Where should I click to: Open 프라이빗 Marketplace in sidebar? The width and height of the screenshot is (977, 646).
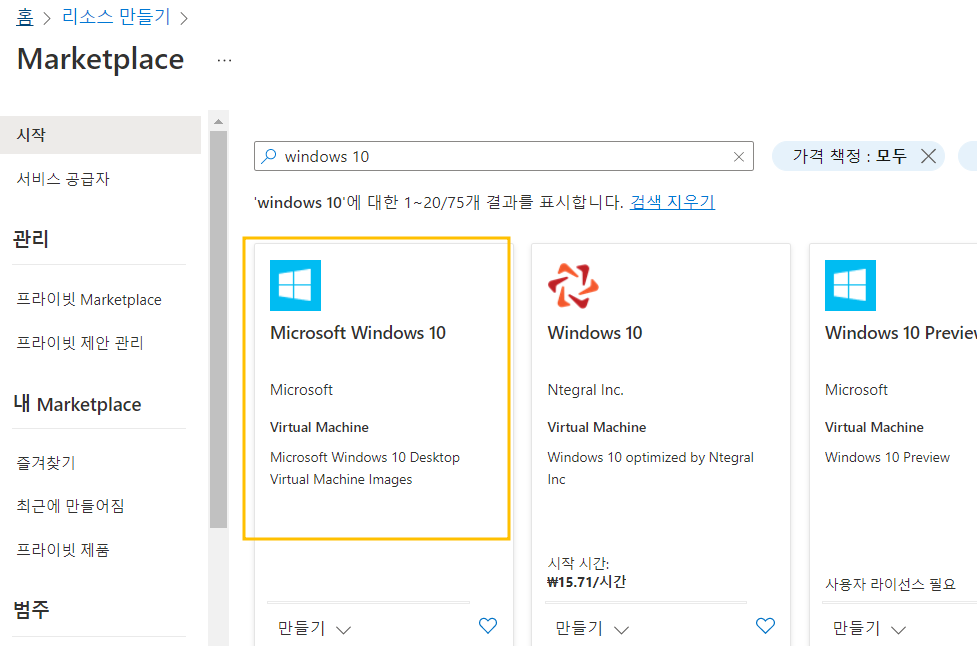pos(89,300)
